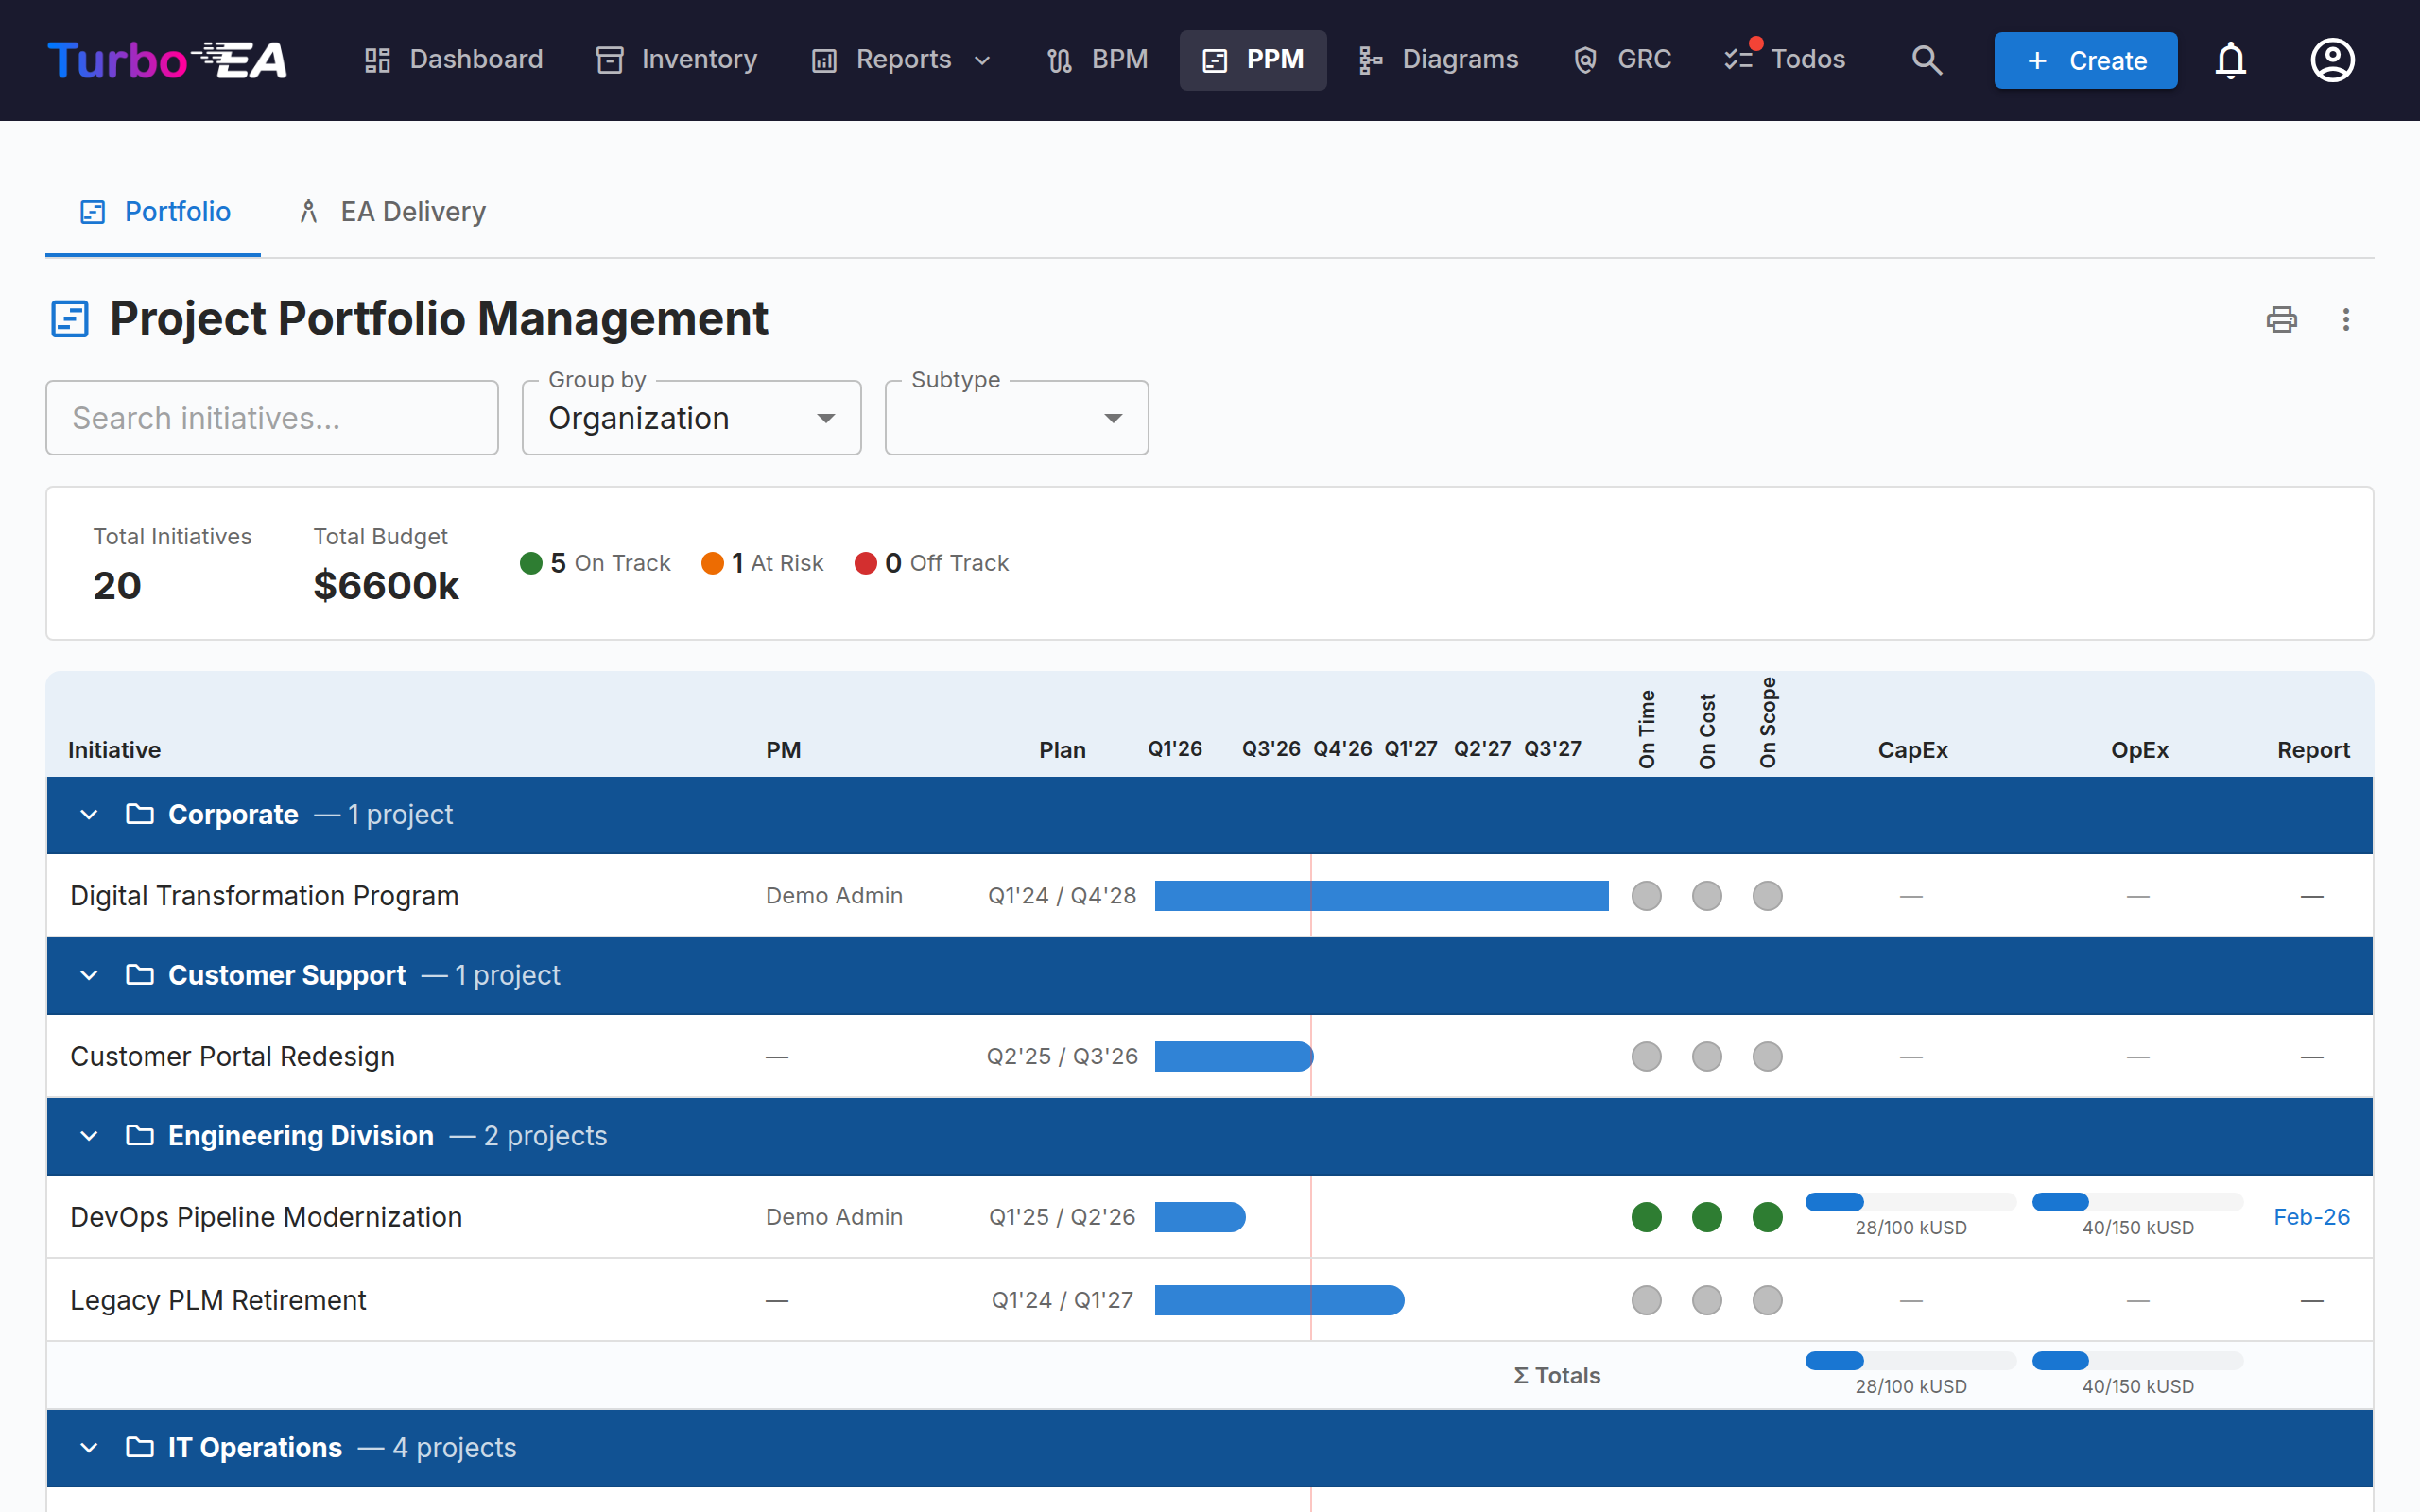Click the Corporate group folder icon
The image size is (2420, 1512).
click(x=140, y=814)
